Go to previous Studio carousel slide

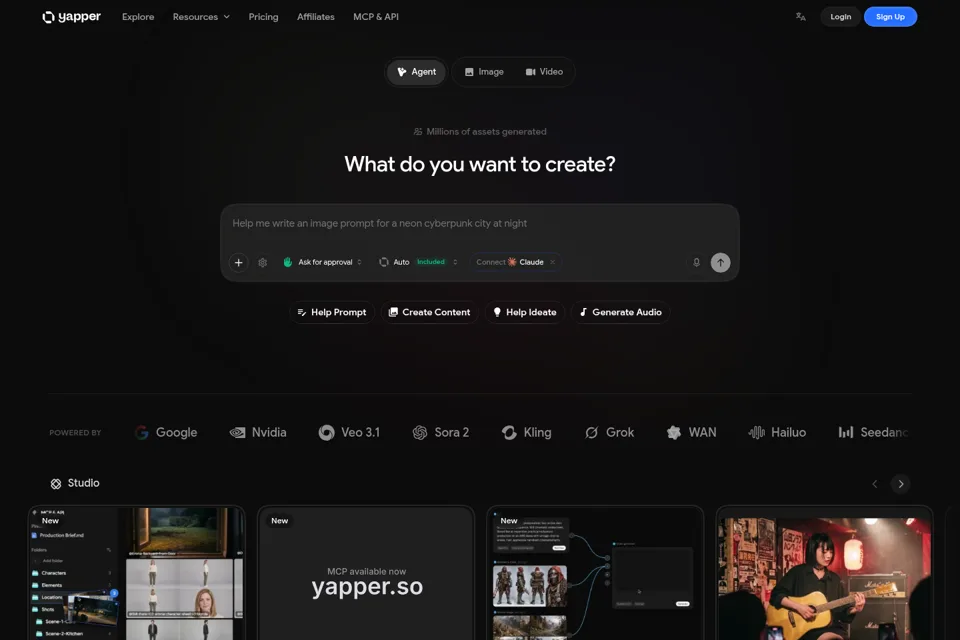pyautogui.click(x=874, y=484)
